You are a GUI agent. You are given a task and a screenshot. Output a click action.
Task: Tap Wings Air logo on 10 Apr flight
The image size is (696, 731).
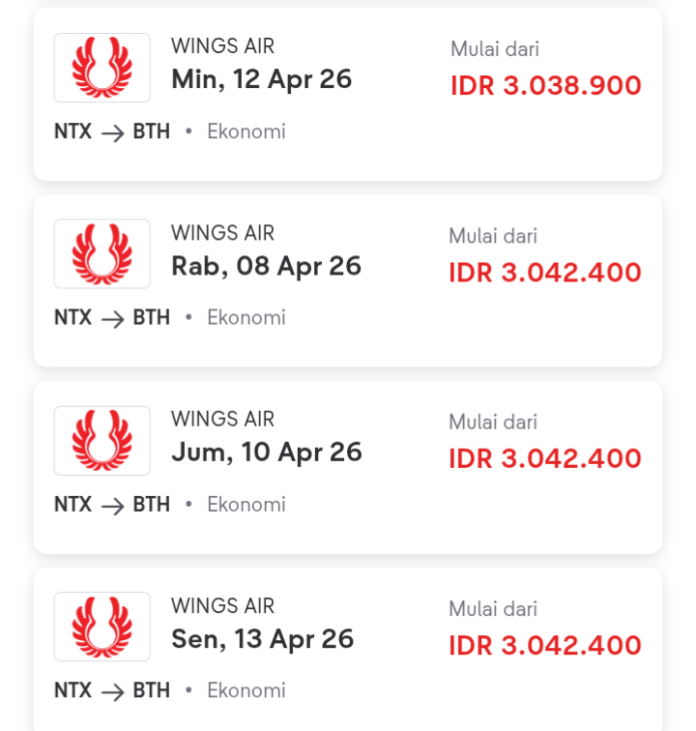tap(102, 440)
